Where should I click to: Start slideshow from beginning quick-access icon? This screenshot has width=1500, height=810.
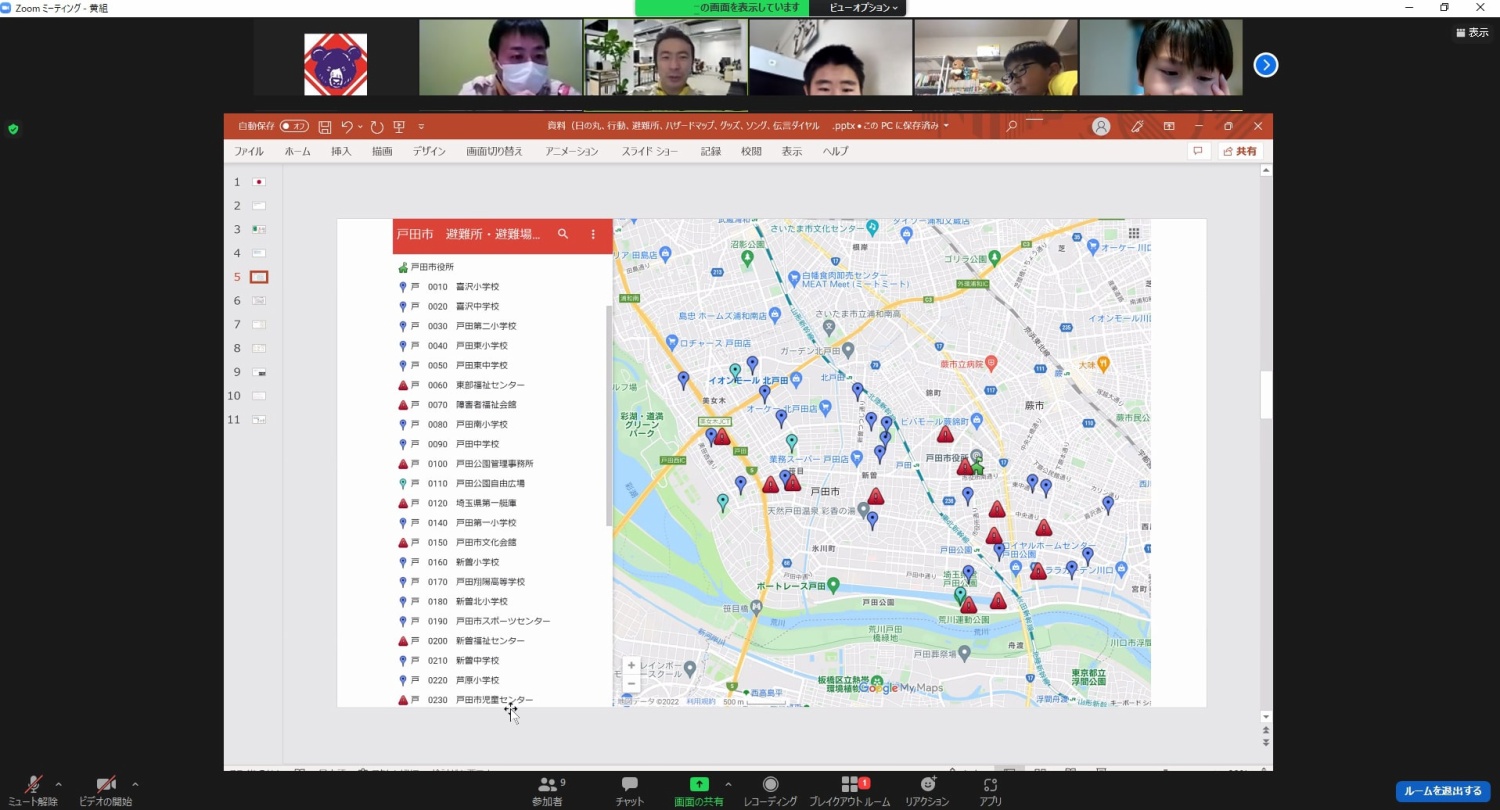coord(399,127)
